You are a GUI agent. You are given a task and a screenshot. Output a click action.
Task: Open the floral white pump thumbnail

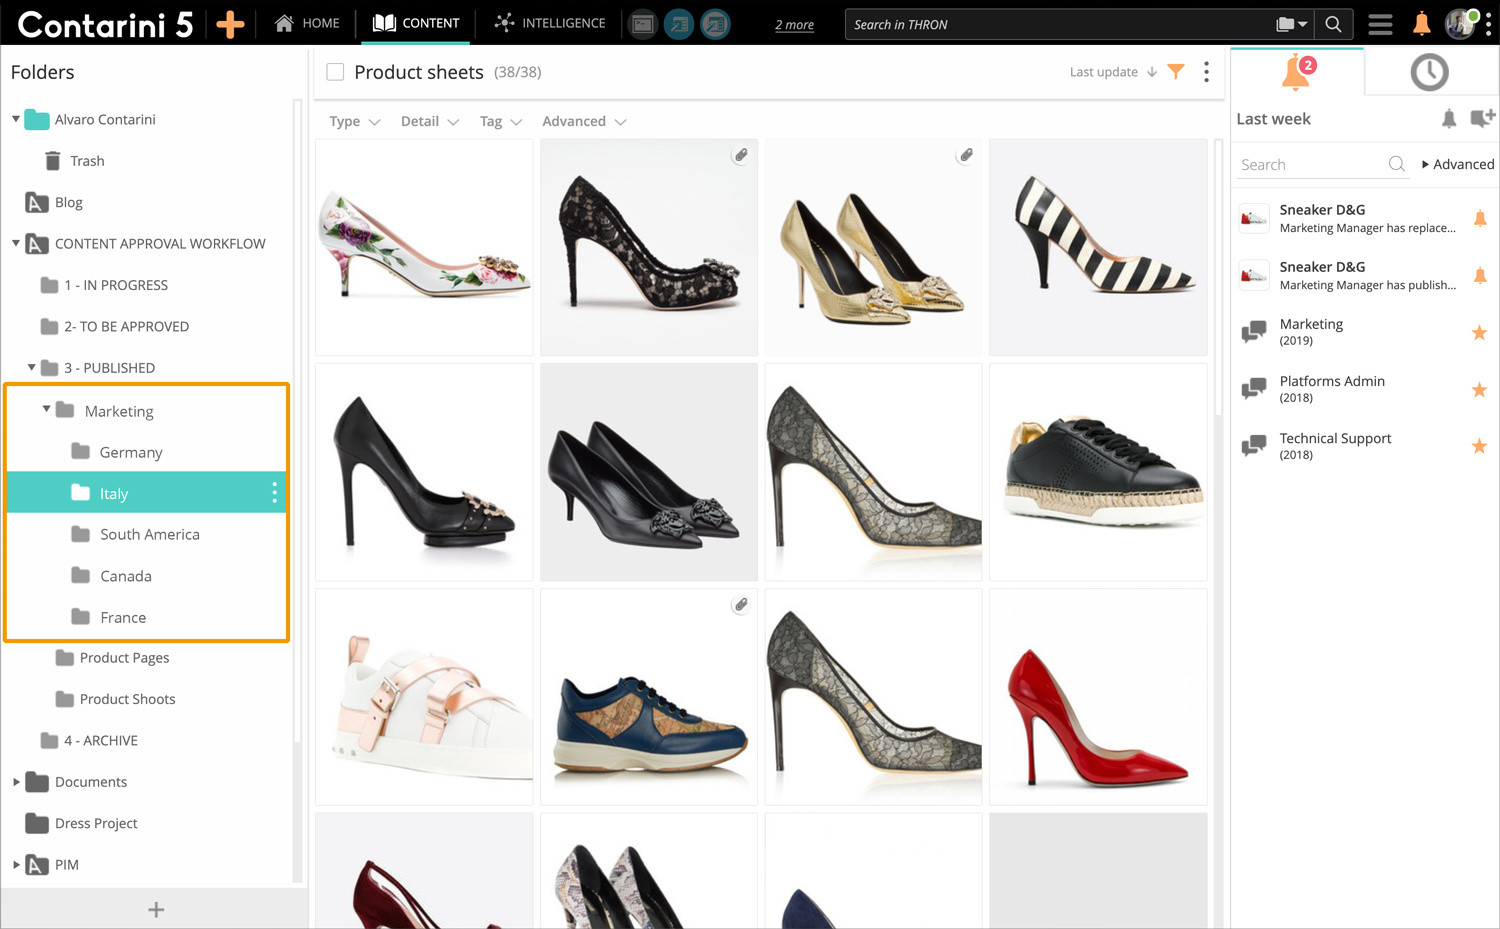pos(424,247)
